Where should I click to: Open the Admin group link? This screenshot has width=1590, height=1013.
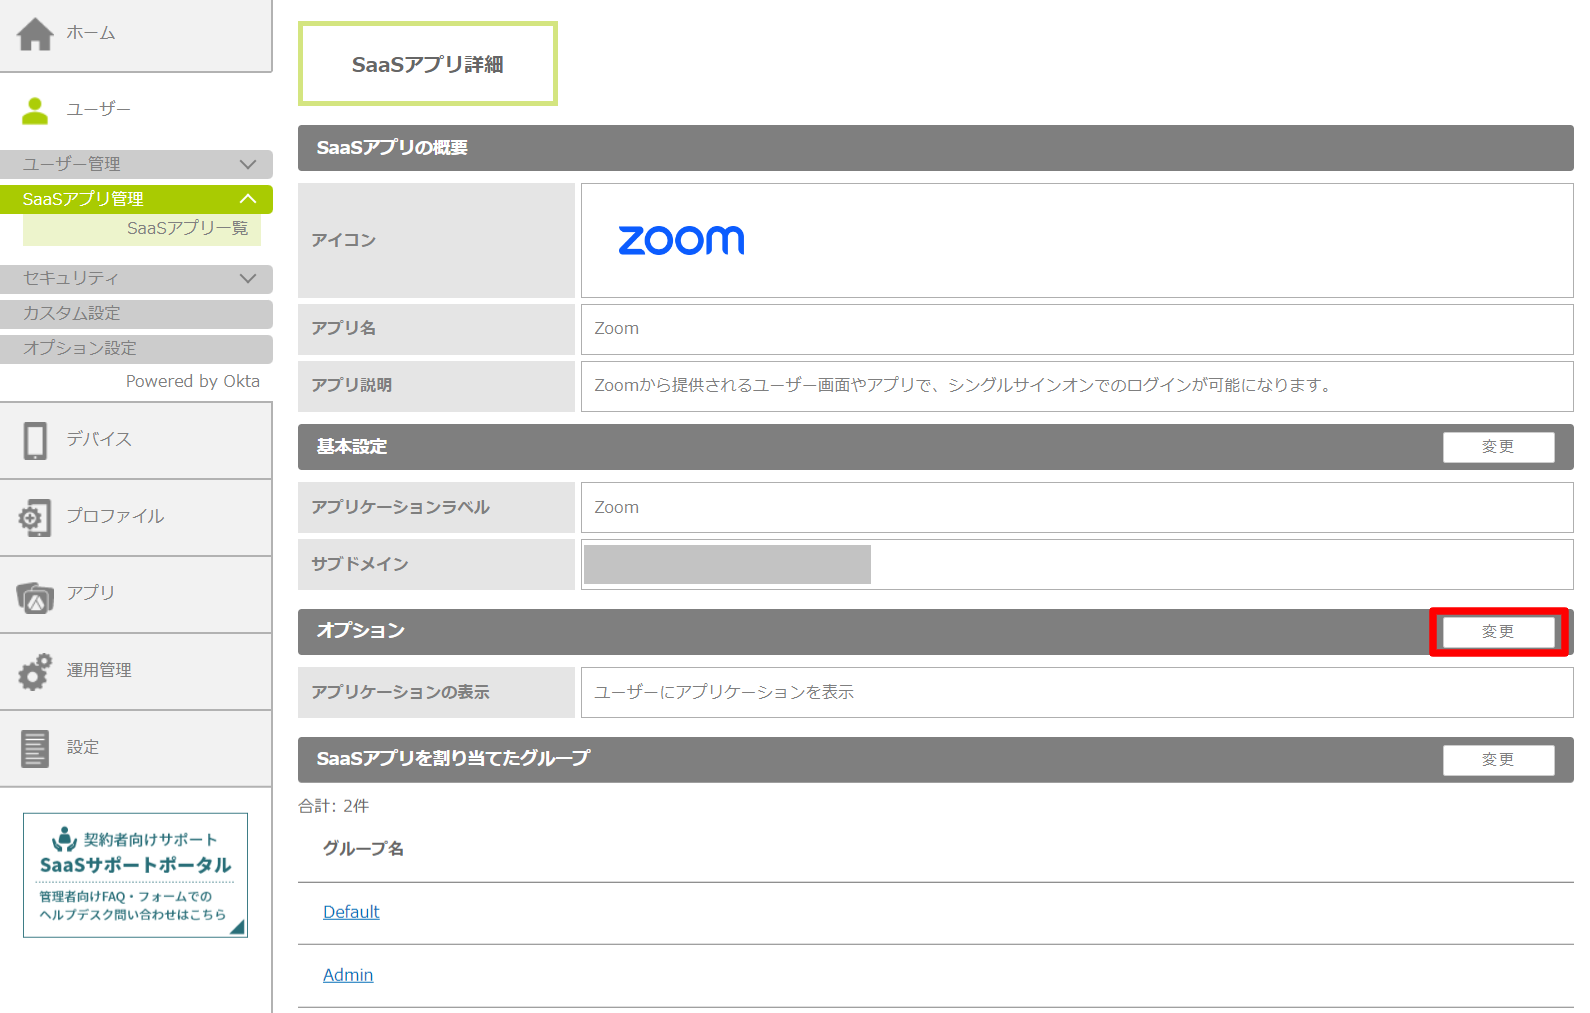pos(348,975)
